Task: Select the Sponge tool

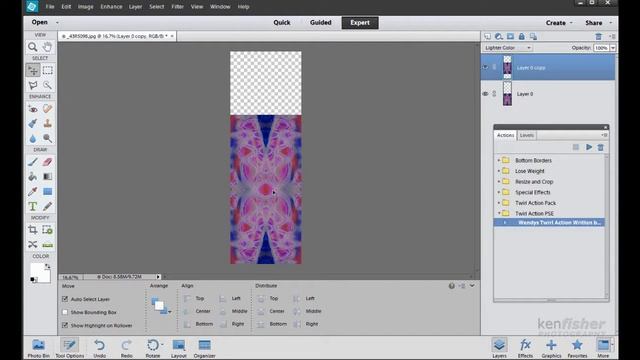Action: coord(48,138)
